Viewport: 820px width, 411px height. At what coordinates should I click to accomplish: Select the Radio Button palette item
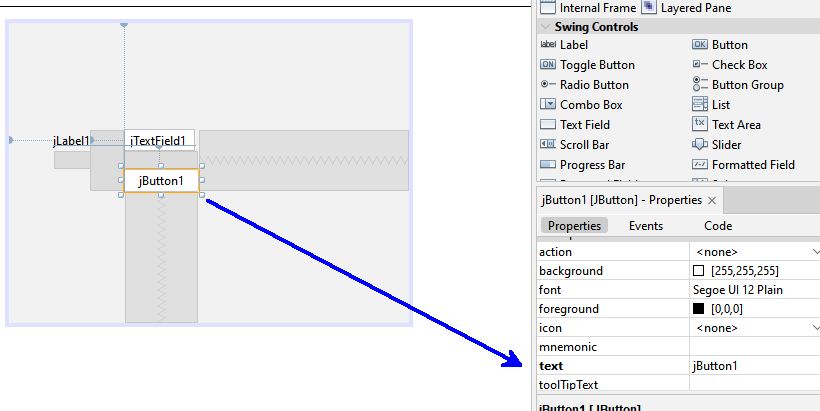pos(594,85)
